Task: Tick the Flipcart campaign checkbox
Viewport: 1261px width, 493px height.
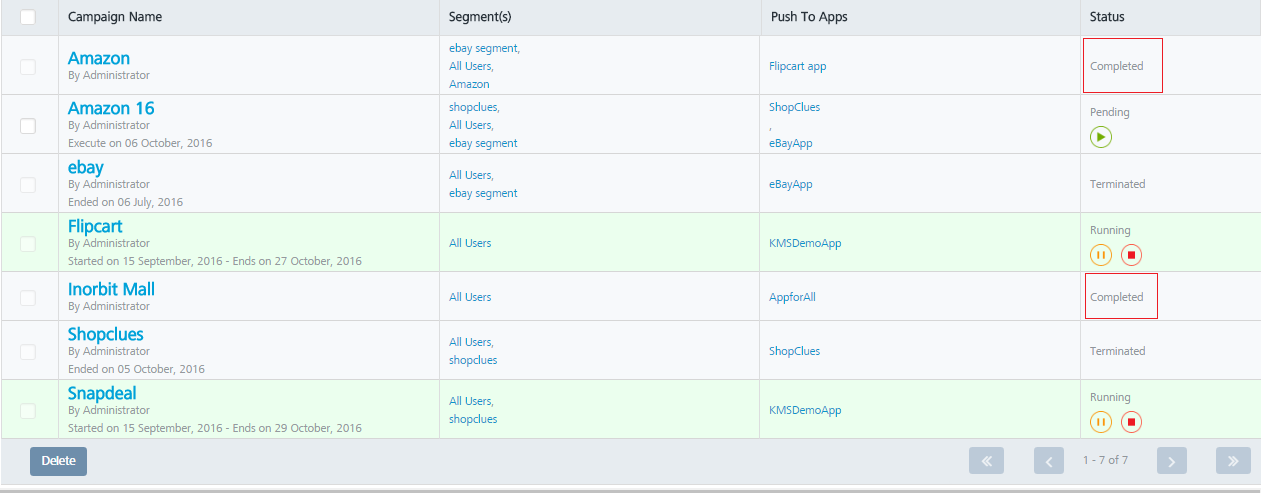Action: point(28,243)
